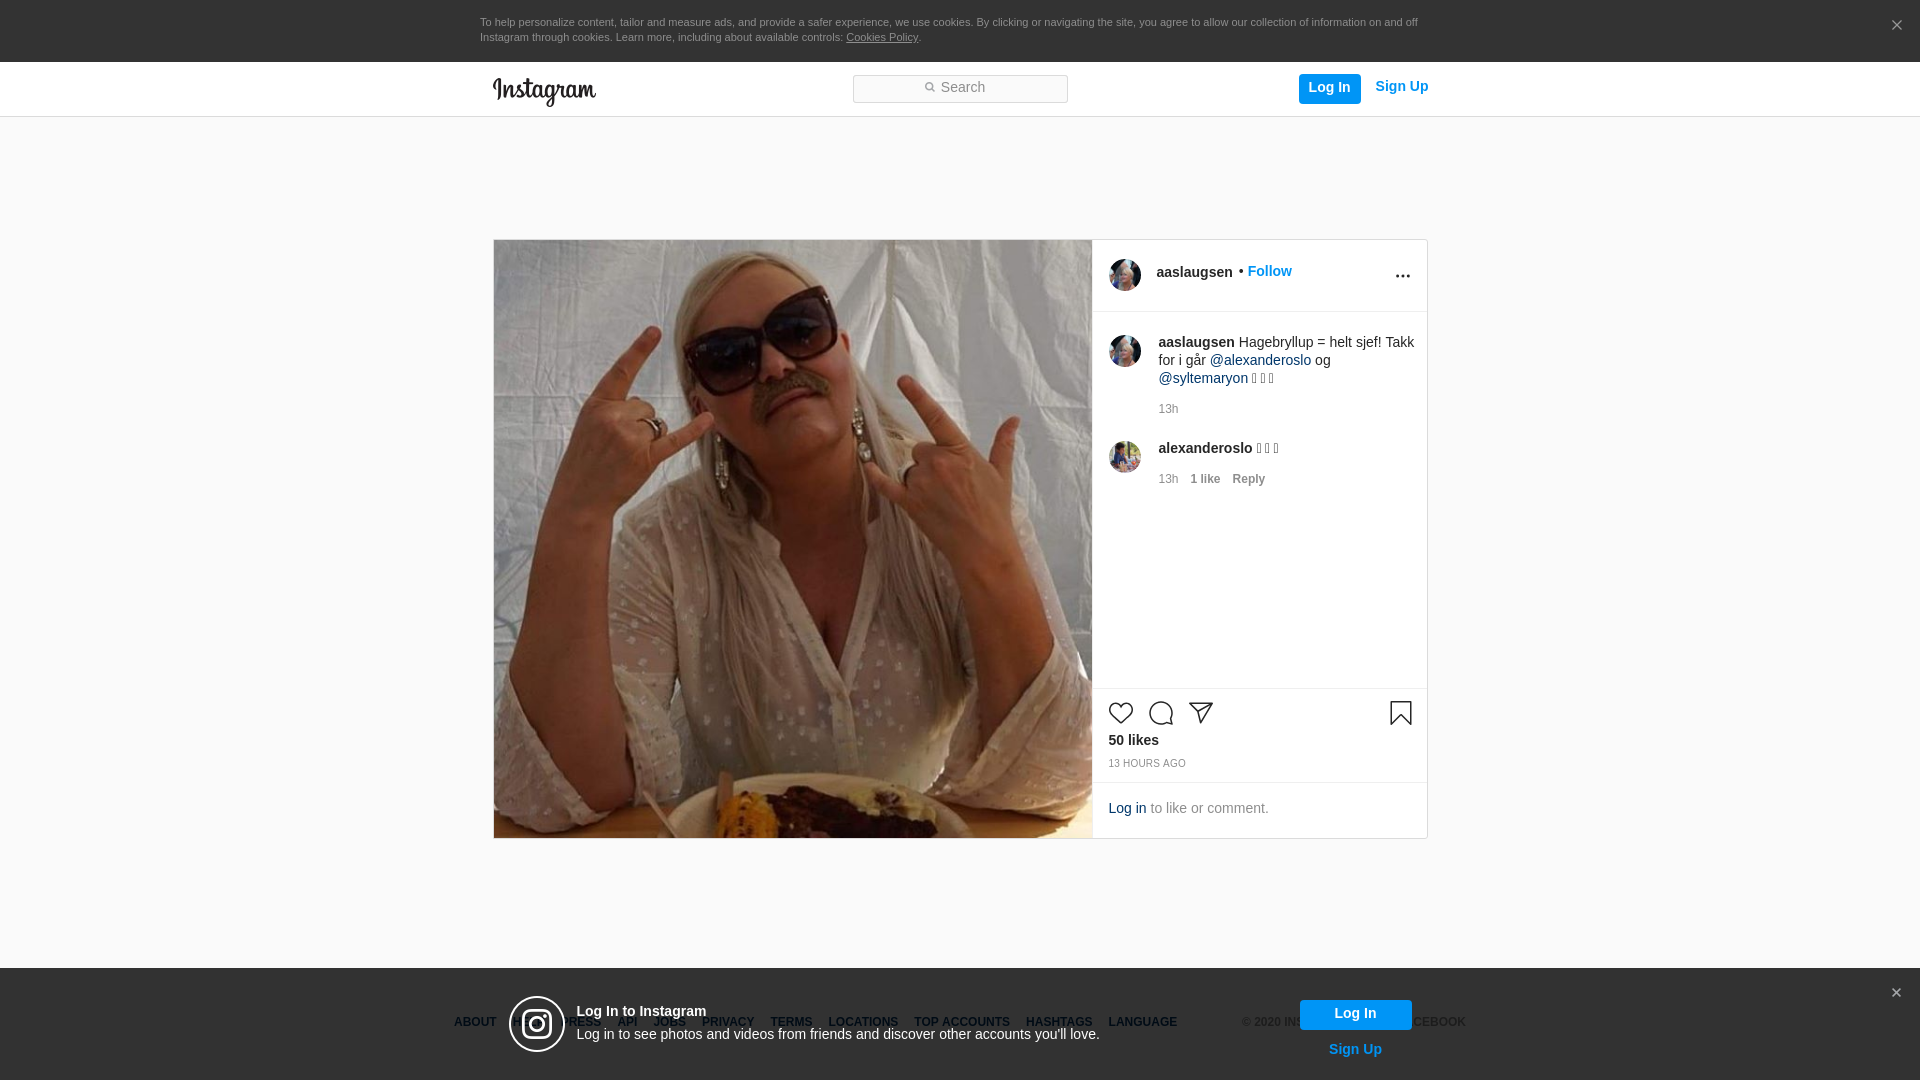
Task: Click the 13 HOURS AGO timestamp
Action: pos(1147,763)
